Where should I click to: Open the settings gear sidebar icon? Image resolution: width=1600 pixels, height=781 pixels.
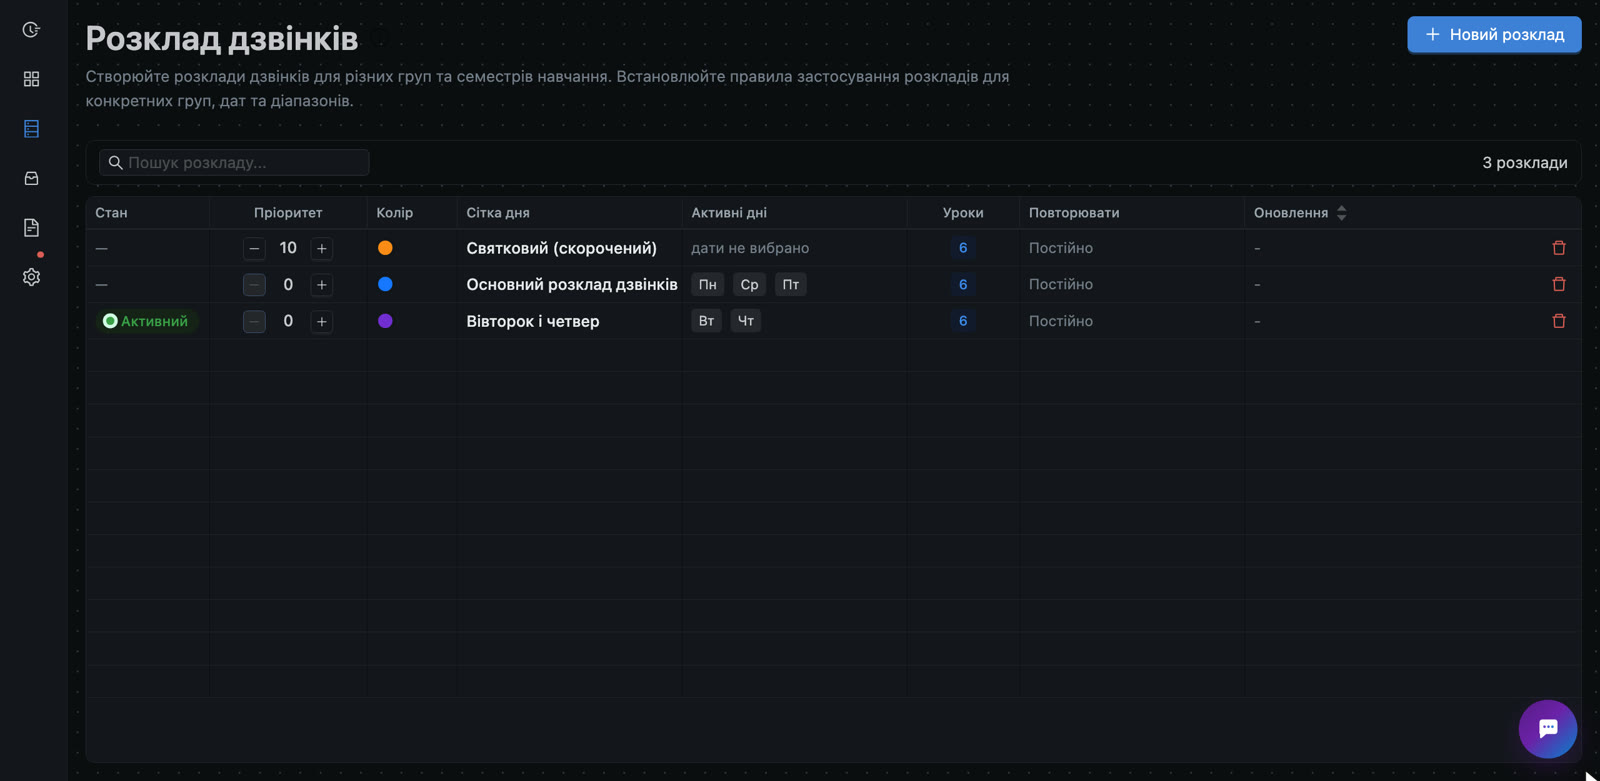[x=31, y=277]
